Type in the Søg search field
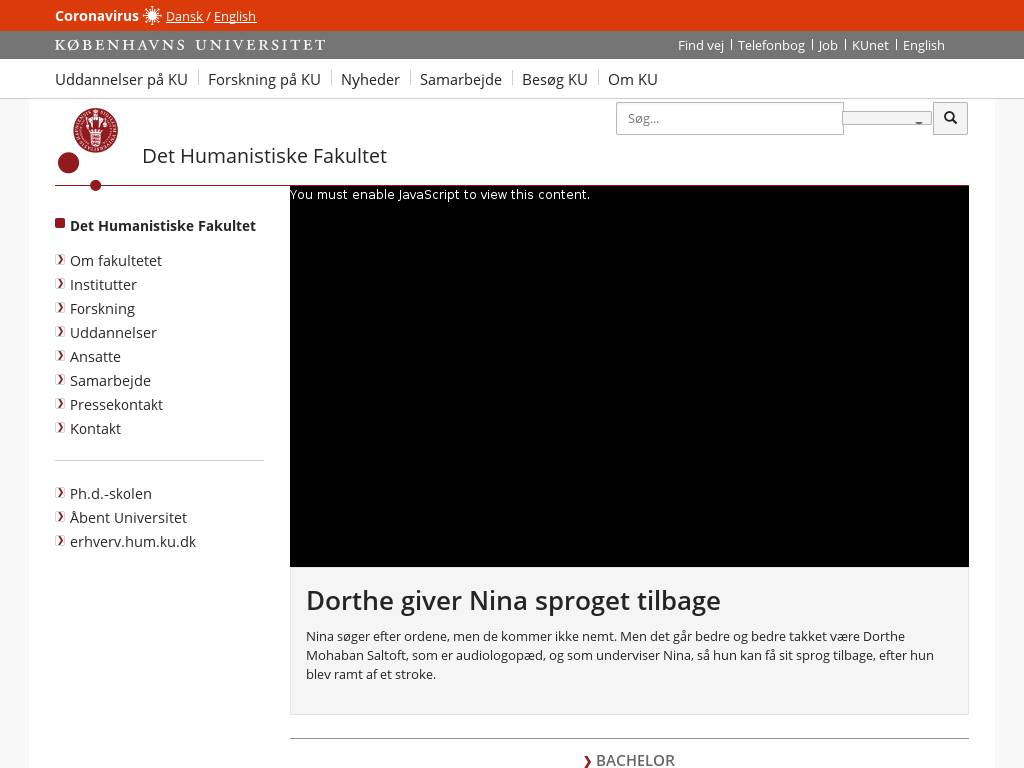This screenshot has height=768, width=1024. (x=729, y=118)
